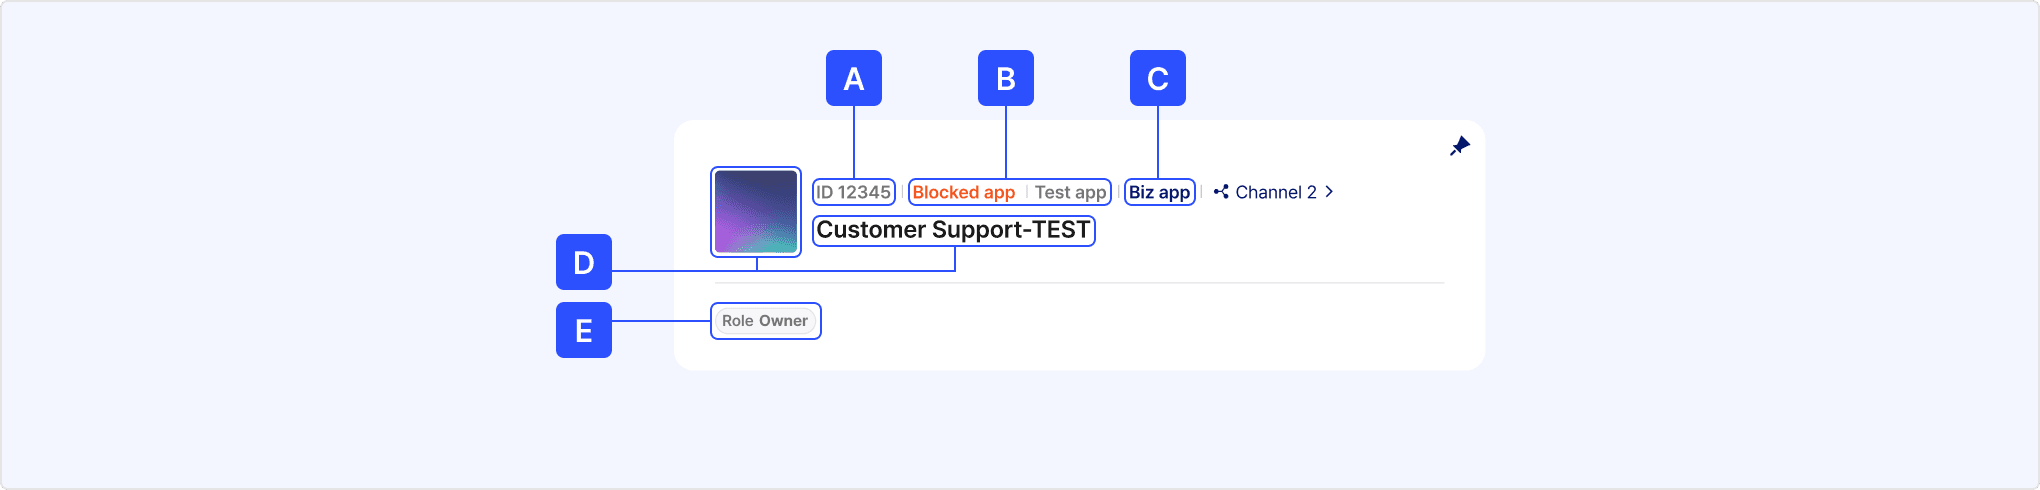Click the share icon beside Channel 2
The image size is (2040, 490).
pos(1221,192)
